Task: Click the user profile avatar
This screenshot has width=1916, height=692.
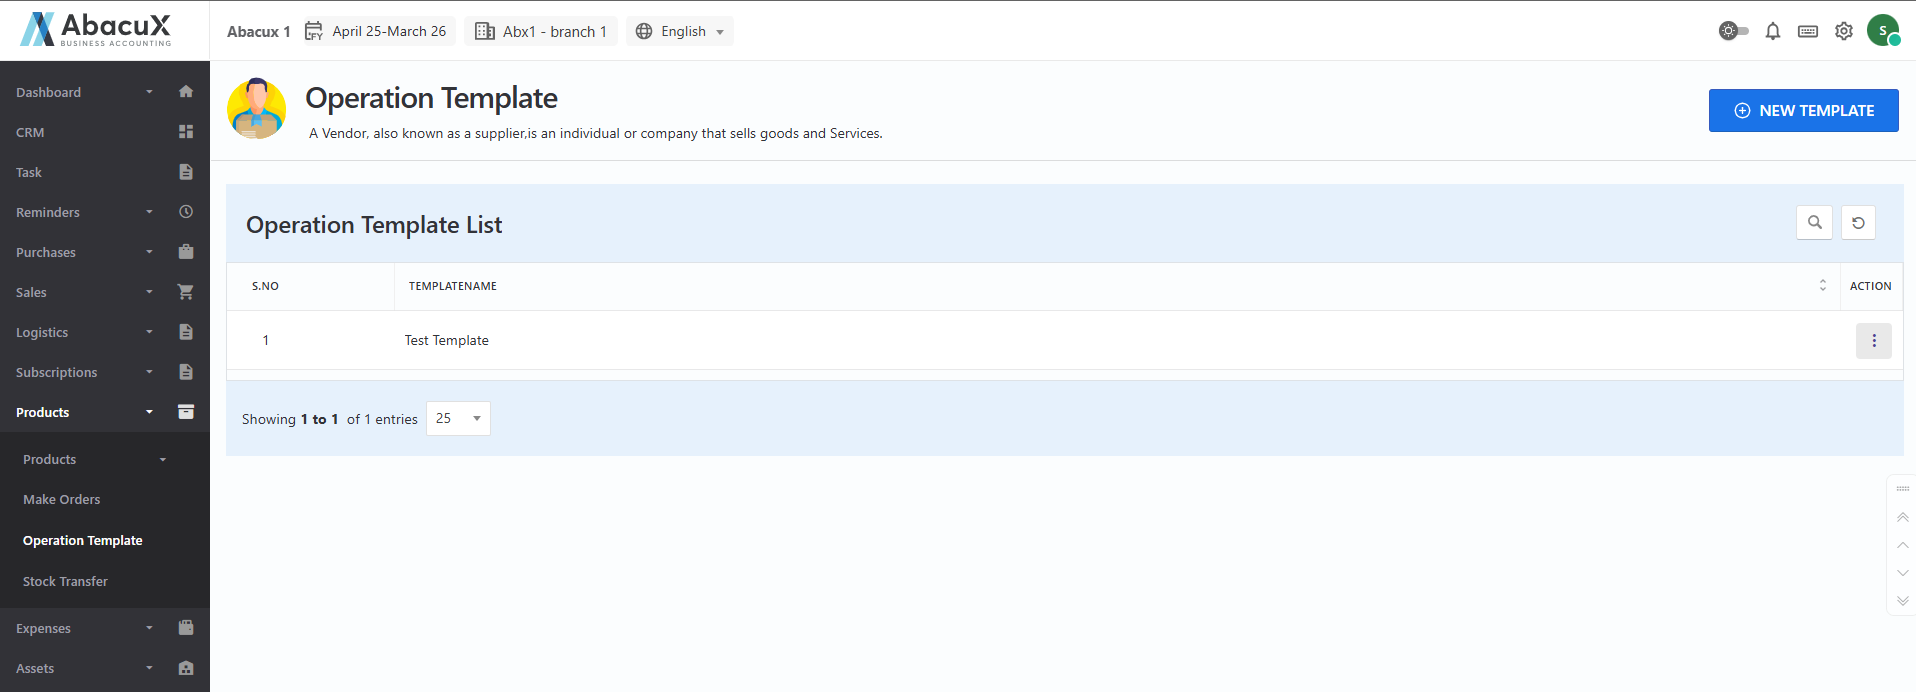Action: tap(1883, 31)
